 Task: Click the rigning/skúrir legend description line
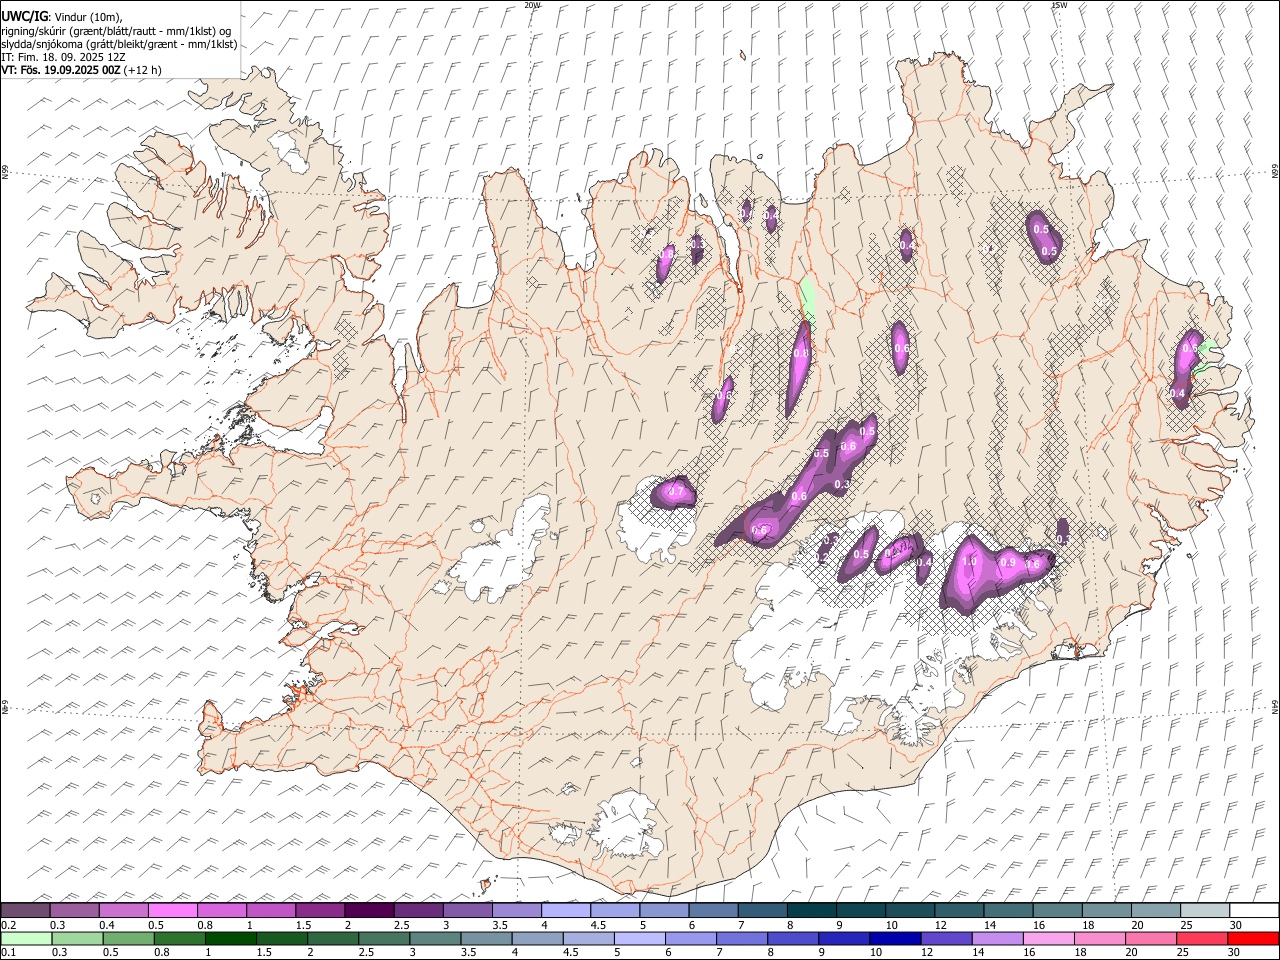(x=116, y=30)
